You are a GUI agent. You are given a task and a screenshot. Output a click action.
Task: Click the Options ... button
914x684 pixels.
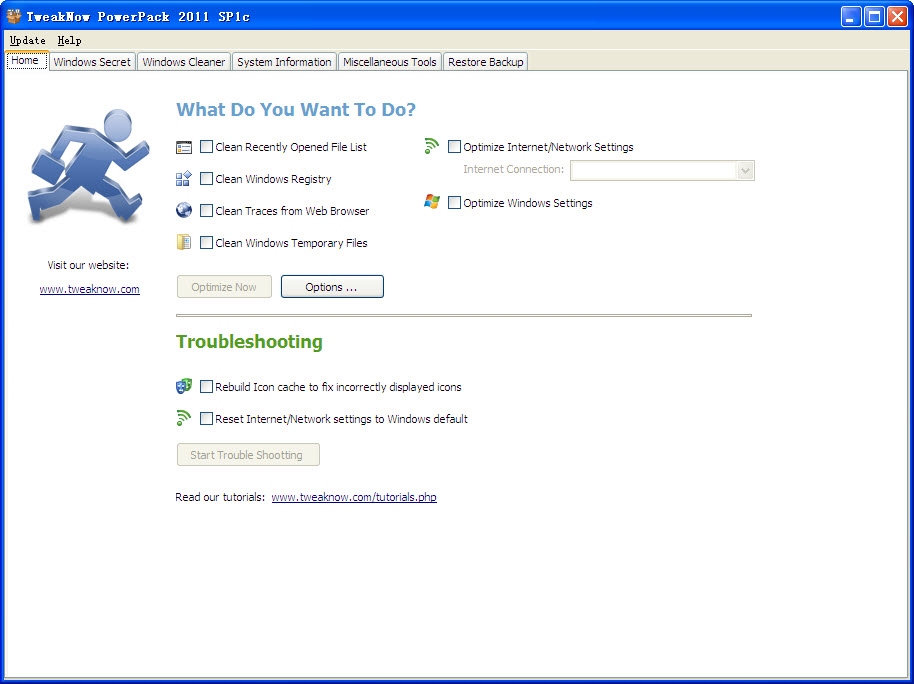332,287
